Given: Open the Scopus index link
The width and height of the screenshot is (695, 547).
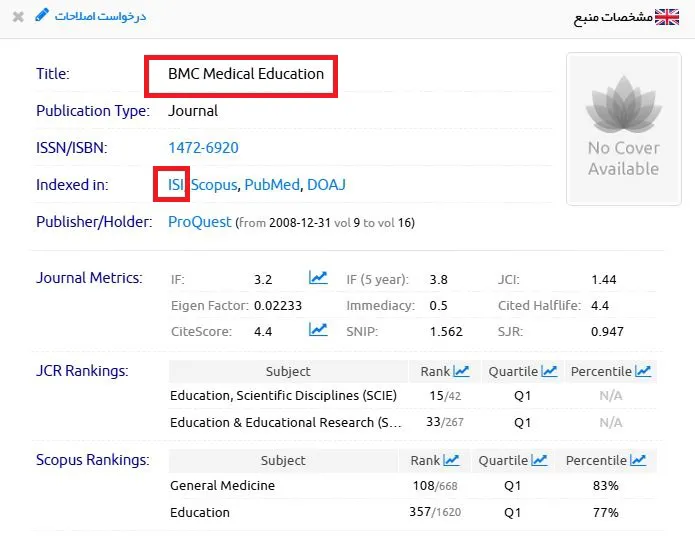Looking at the screenshot, I should pyautogui.click(x=214, y=184).
